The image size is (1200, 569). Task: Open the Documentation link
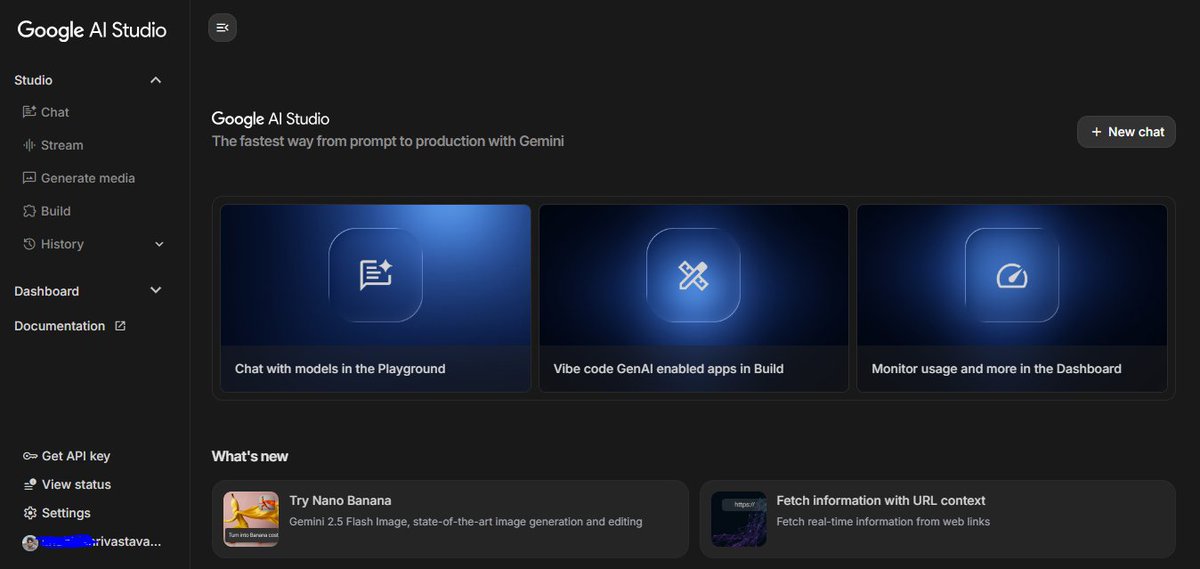(x=59, y=326)
